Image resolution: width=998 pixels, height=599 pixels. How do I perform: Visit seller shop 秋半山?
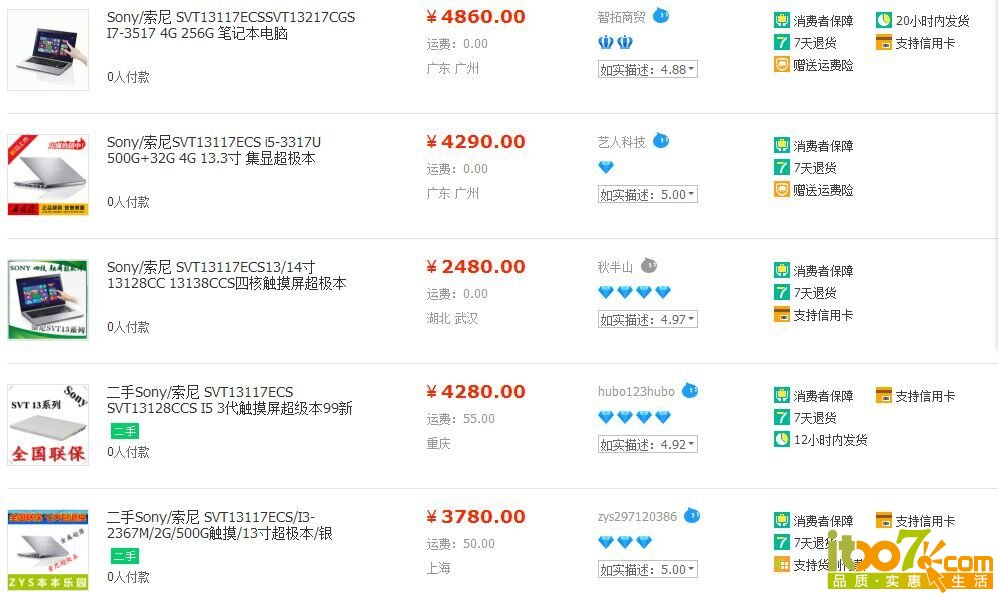click(x=615, y=267)
